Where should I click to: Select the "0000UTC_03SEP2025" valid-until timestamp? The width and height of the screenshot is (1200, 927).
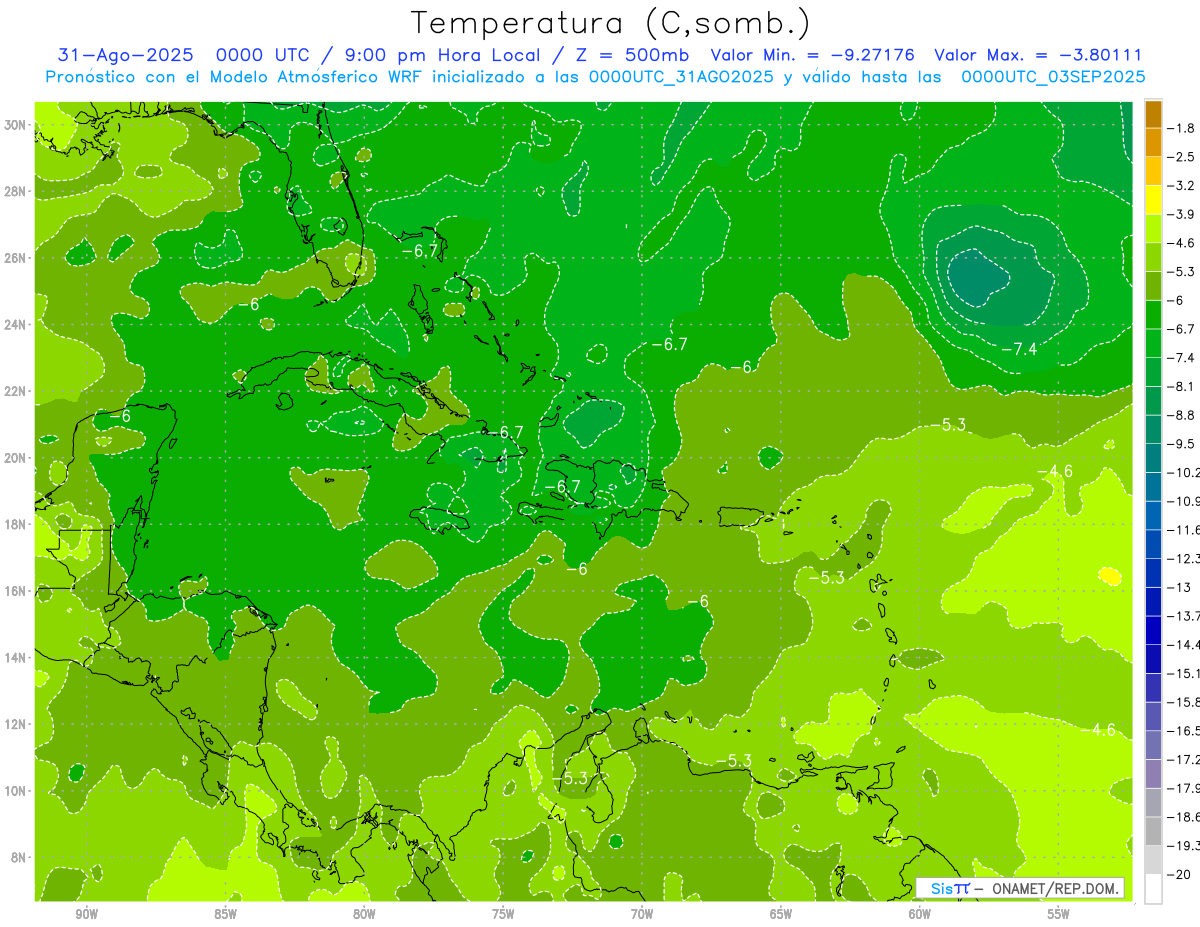1053,77
